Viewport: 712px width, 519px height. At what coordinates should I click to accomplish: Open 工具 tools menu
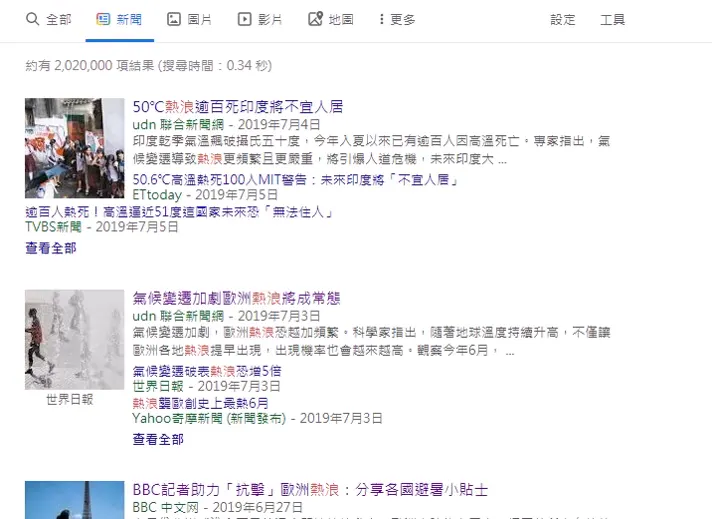(613, 20)
